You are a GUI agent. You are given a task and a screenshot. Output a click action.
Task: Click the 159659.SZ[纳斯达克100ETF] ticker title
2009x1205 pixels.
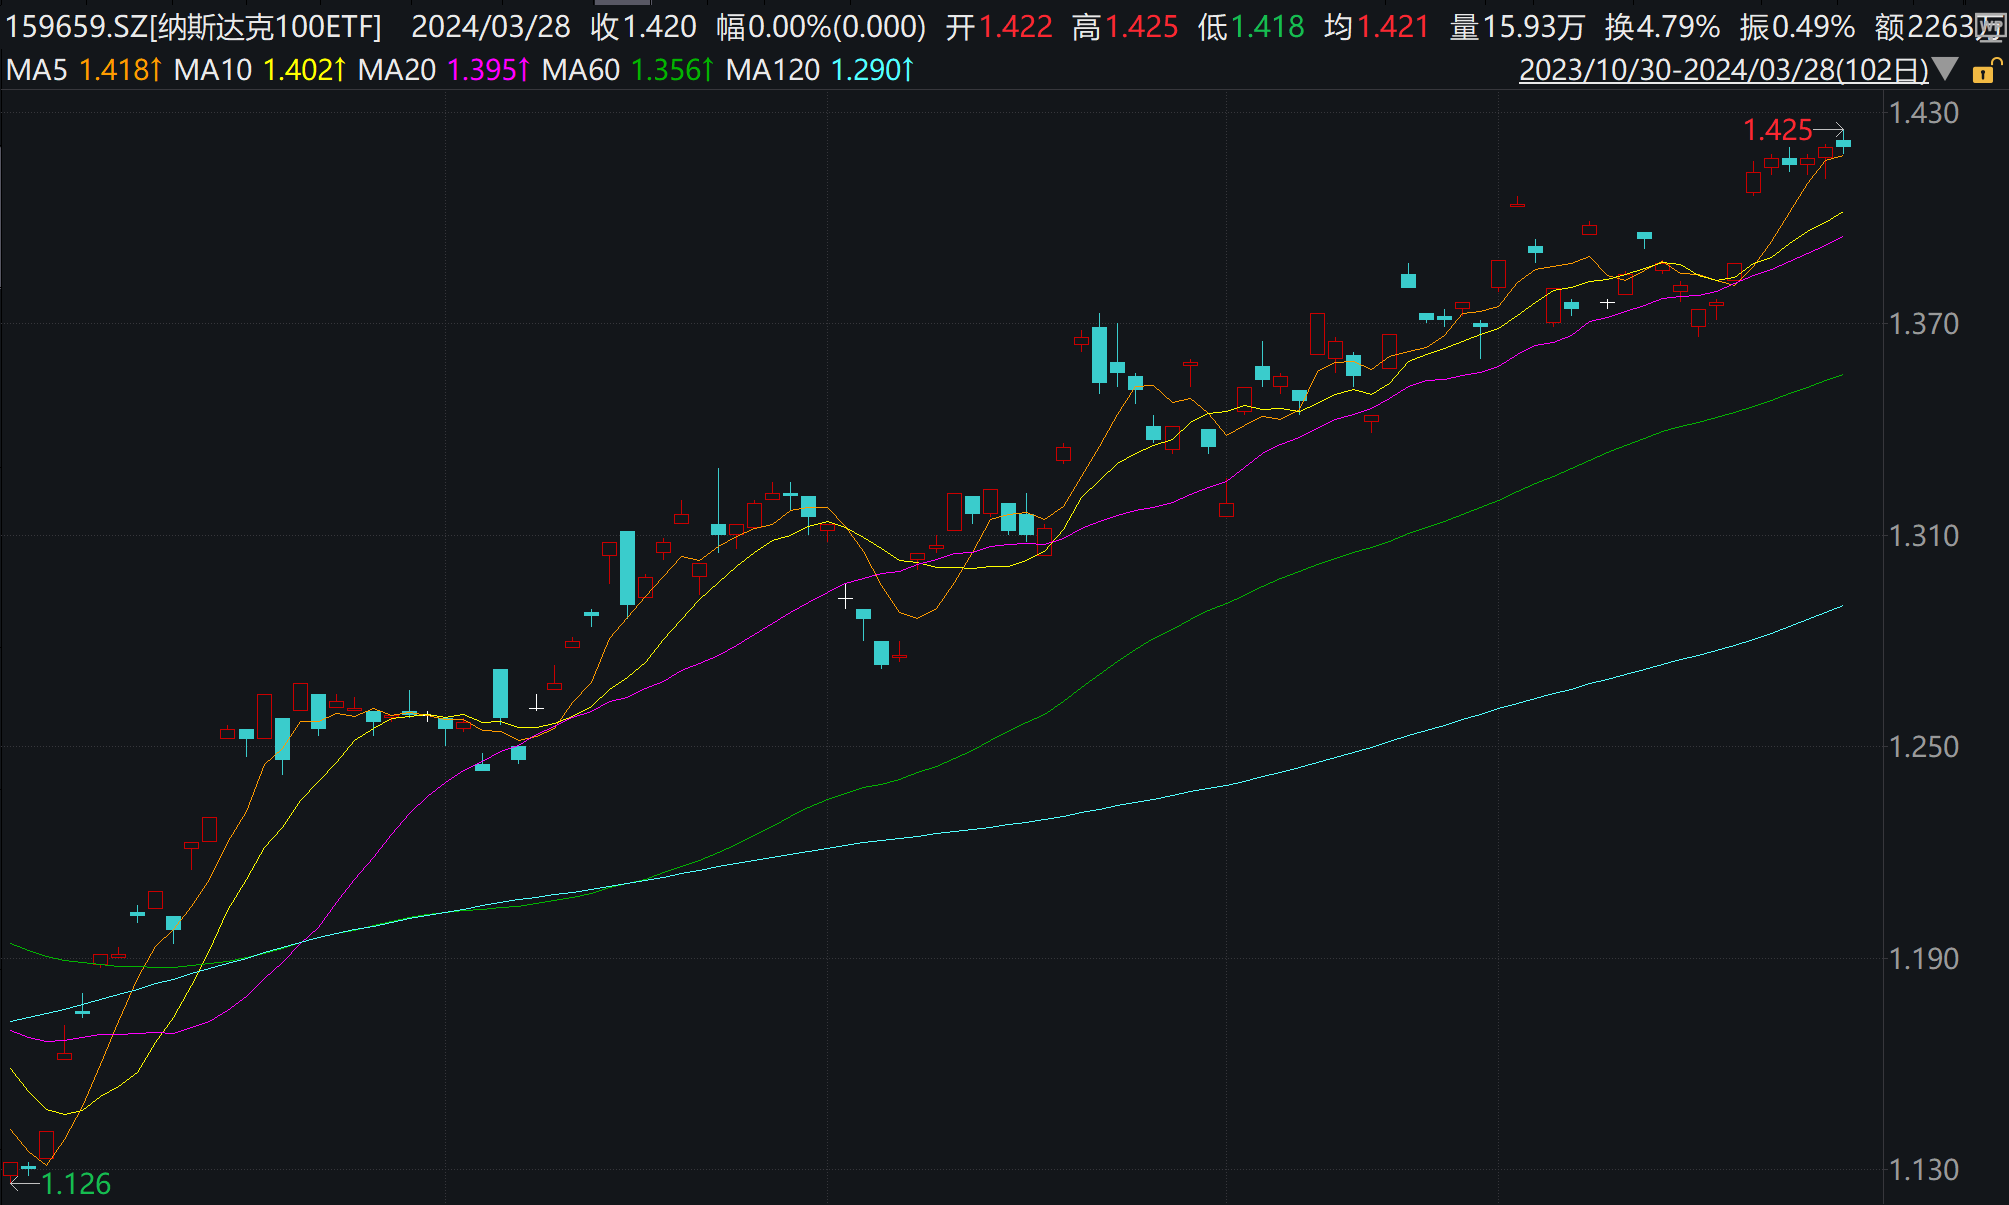click(194, 27)
